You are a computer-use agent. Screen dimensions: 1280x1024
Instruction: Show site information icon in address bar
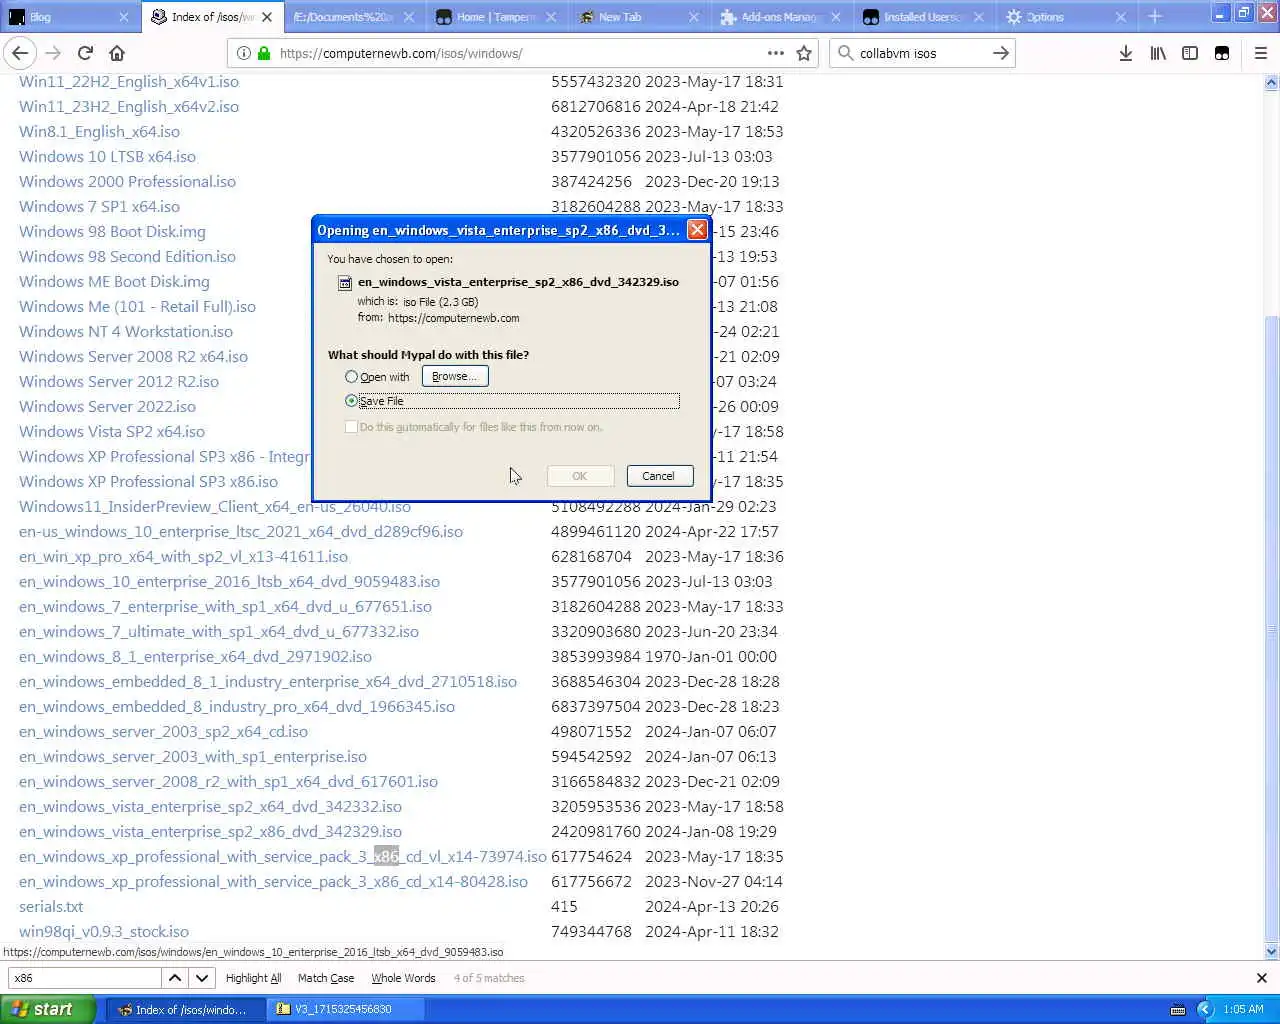point(243,53)
